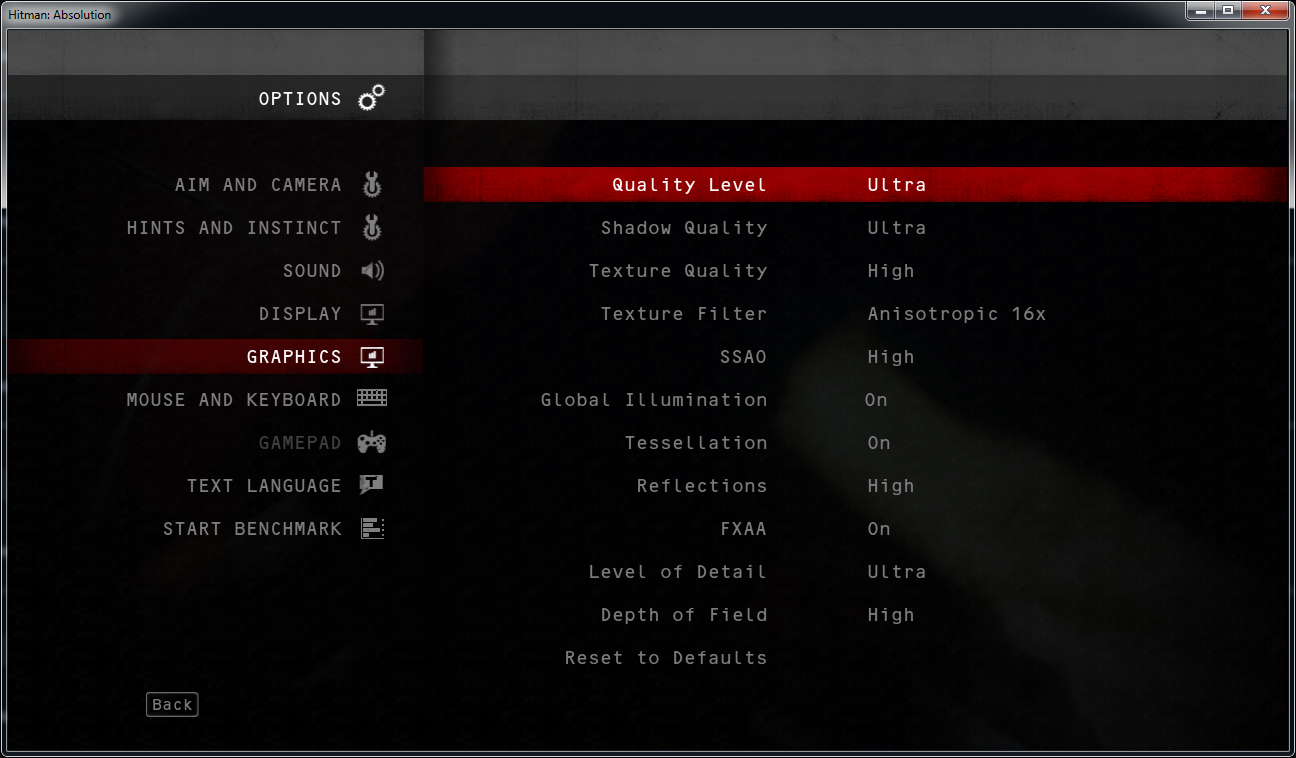Click the keyboard icon for Mouse and Keyboard
1296x758 pixels.
pyautogui.click(x=372, y=399)
